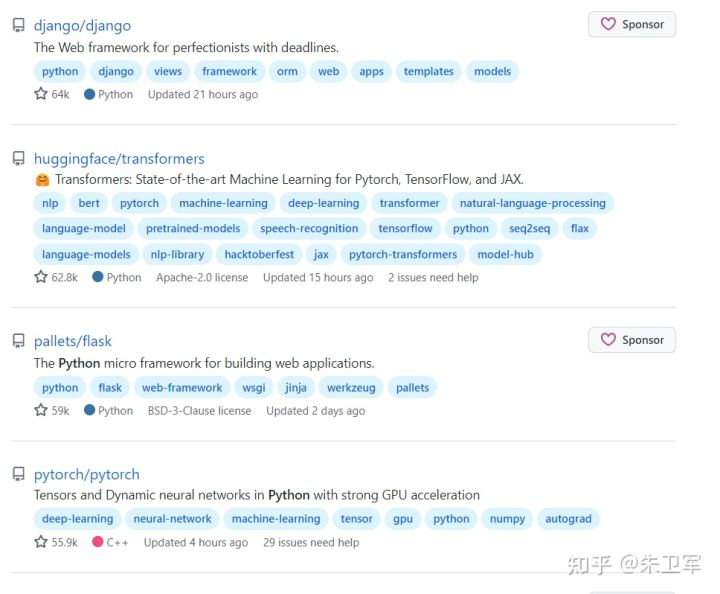Click the star icon showing 59k
Viewport: 720px width, 594px height.
(41, 410)
